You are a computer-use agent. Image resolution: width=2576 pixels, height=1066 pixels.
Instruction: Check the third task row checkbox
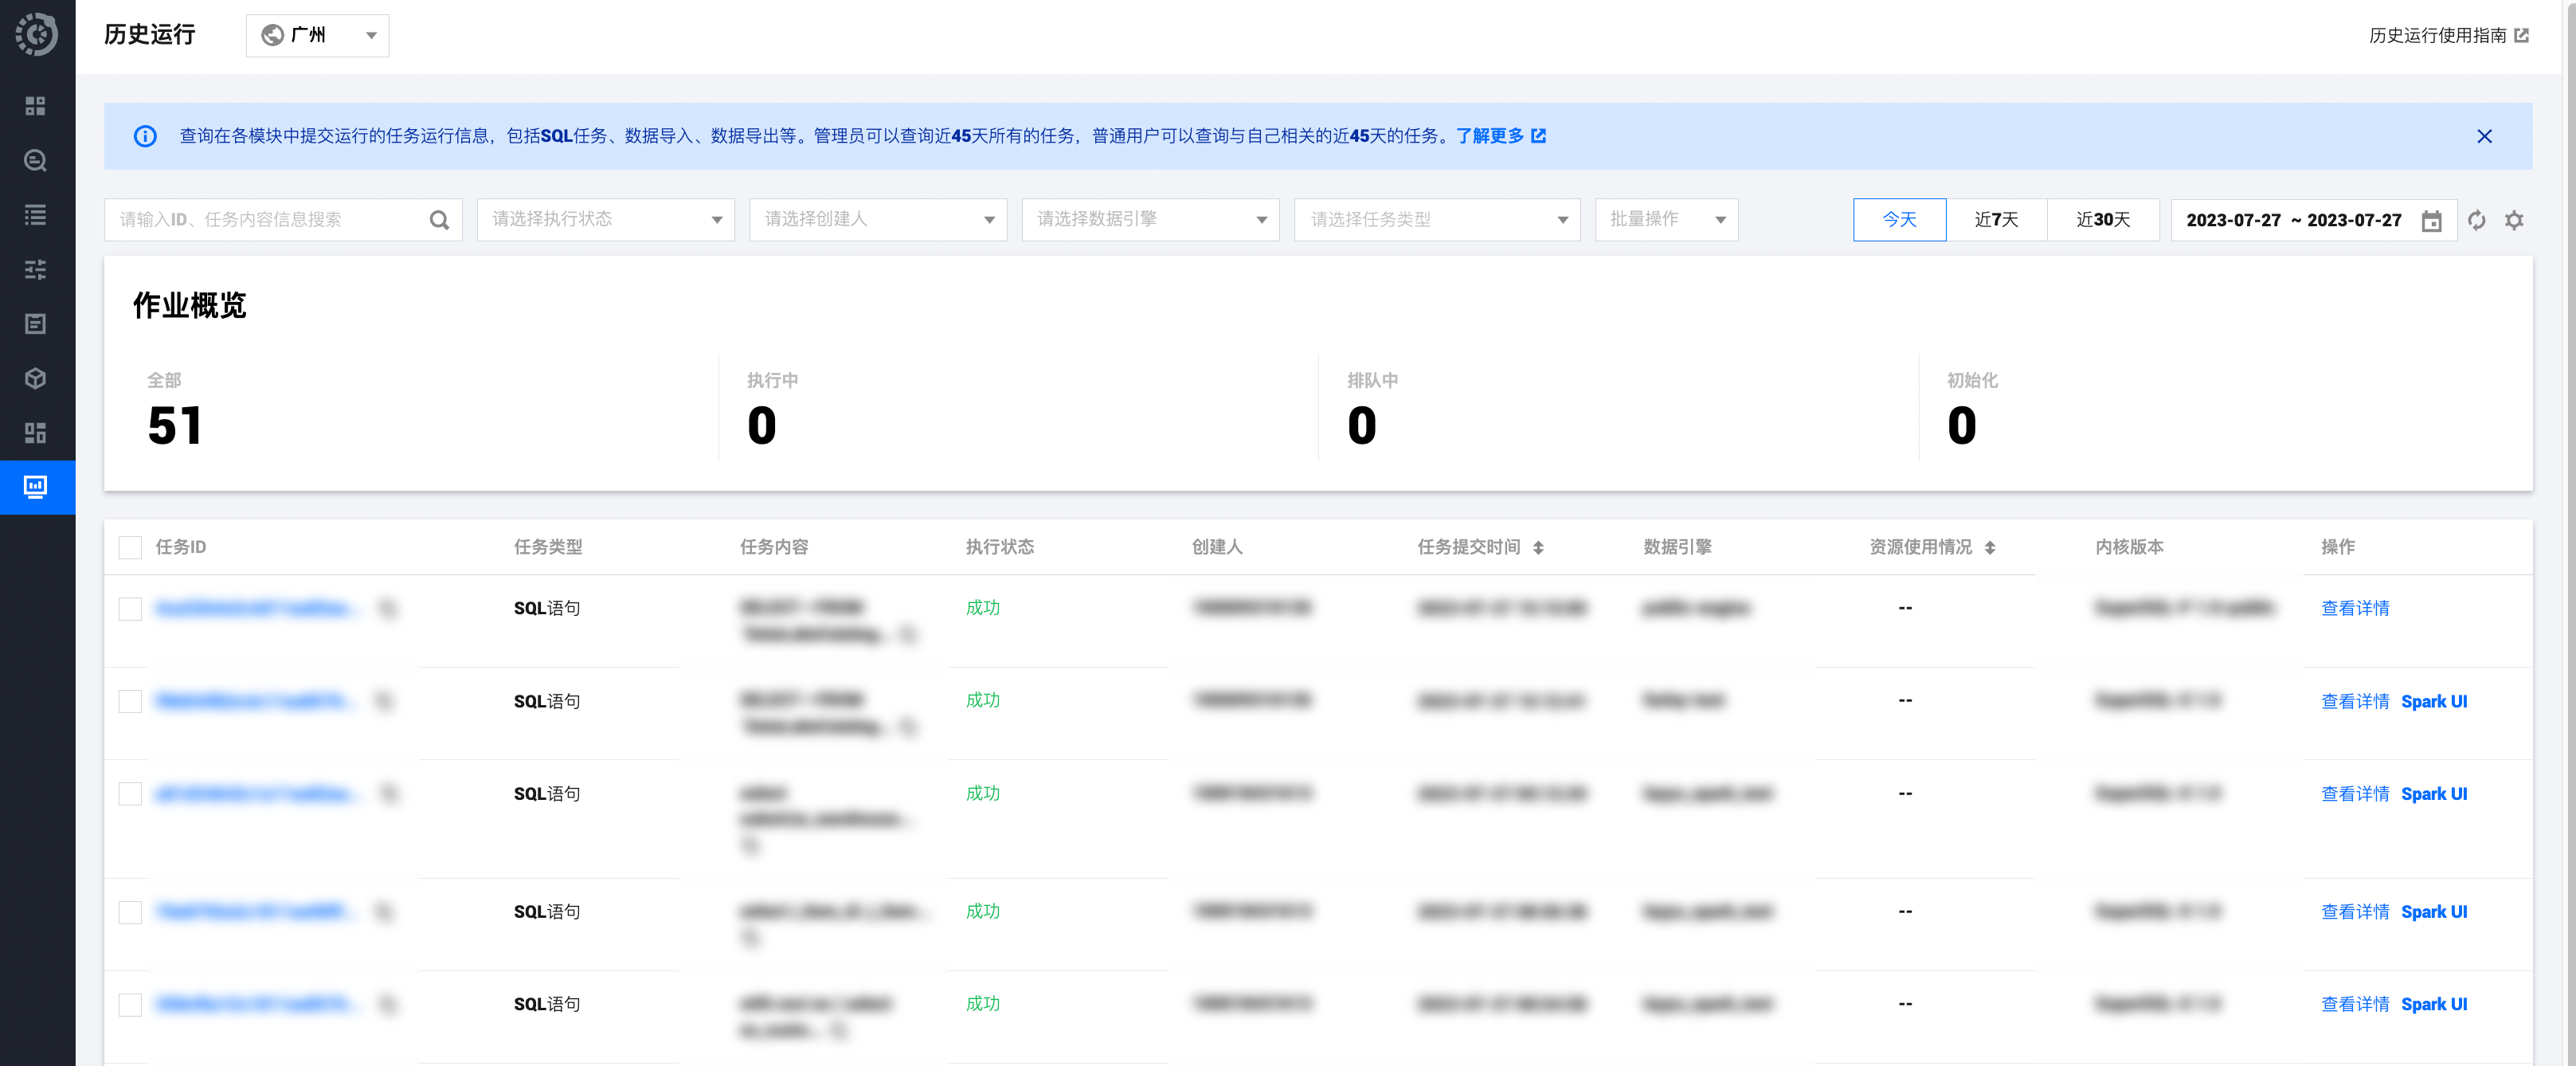(x=130, y=794)
